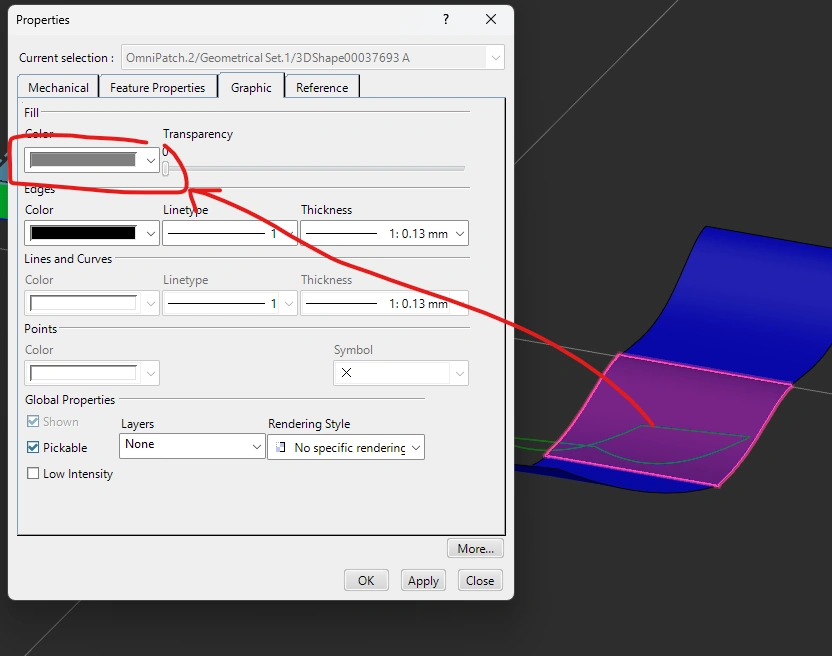832x656 pixels.
Task: Click the X point symbol icon
Action: pos(346,373)
